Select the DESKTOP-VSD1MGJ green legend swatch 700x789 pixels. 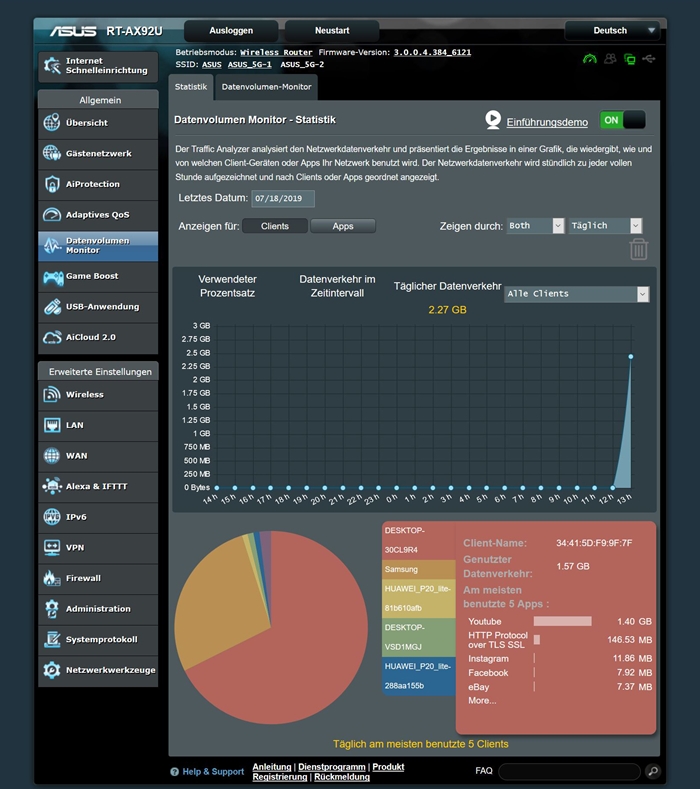pyautogui.click(x=419, y=637)
